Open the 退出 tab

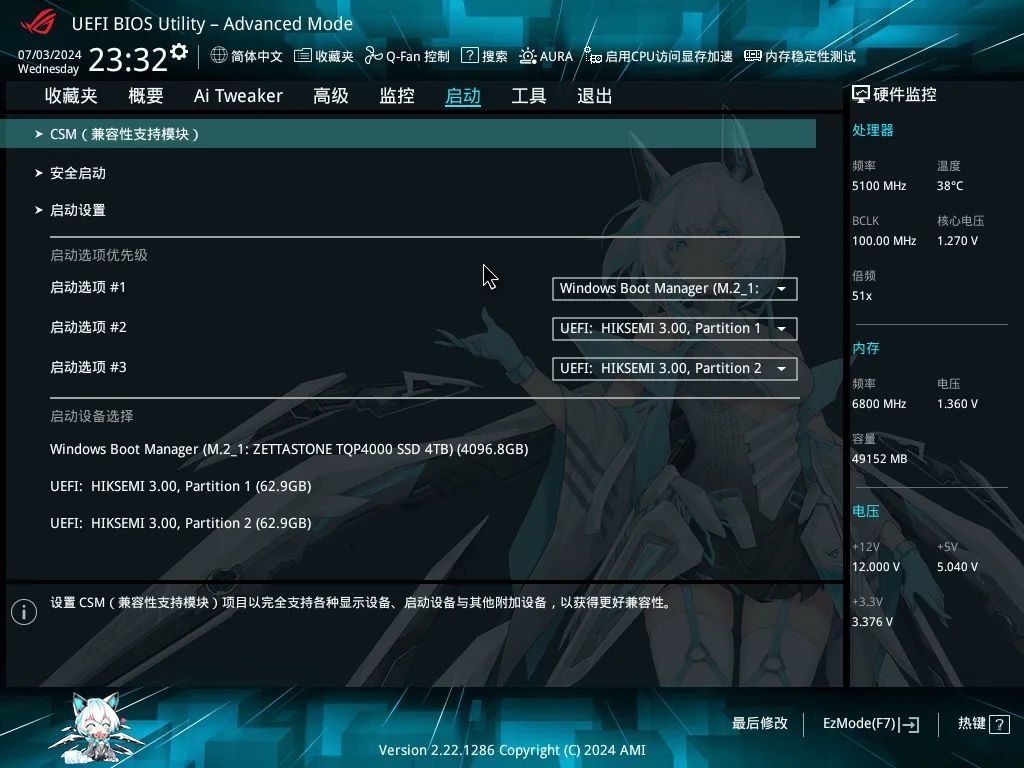point(594,96)
